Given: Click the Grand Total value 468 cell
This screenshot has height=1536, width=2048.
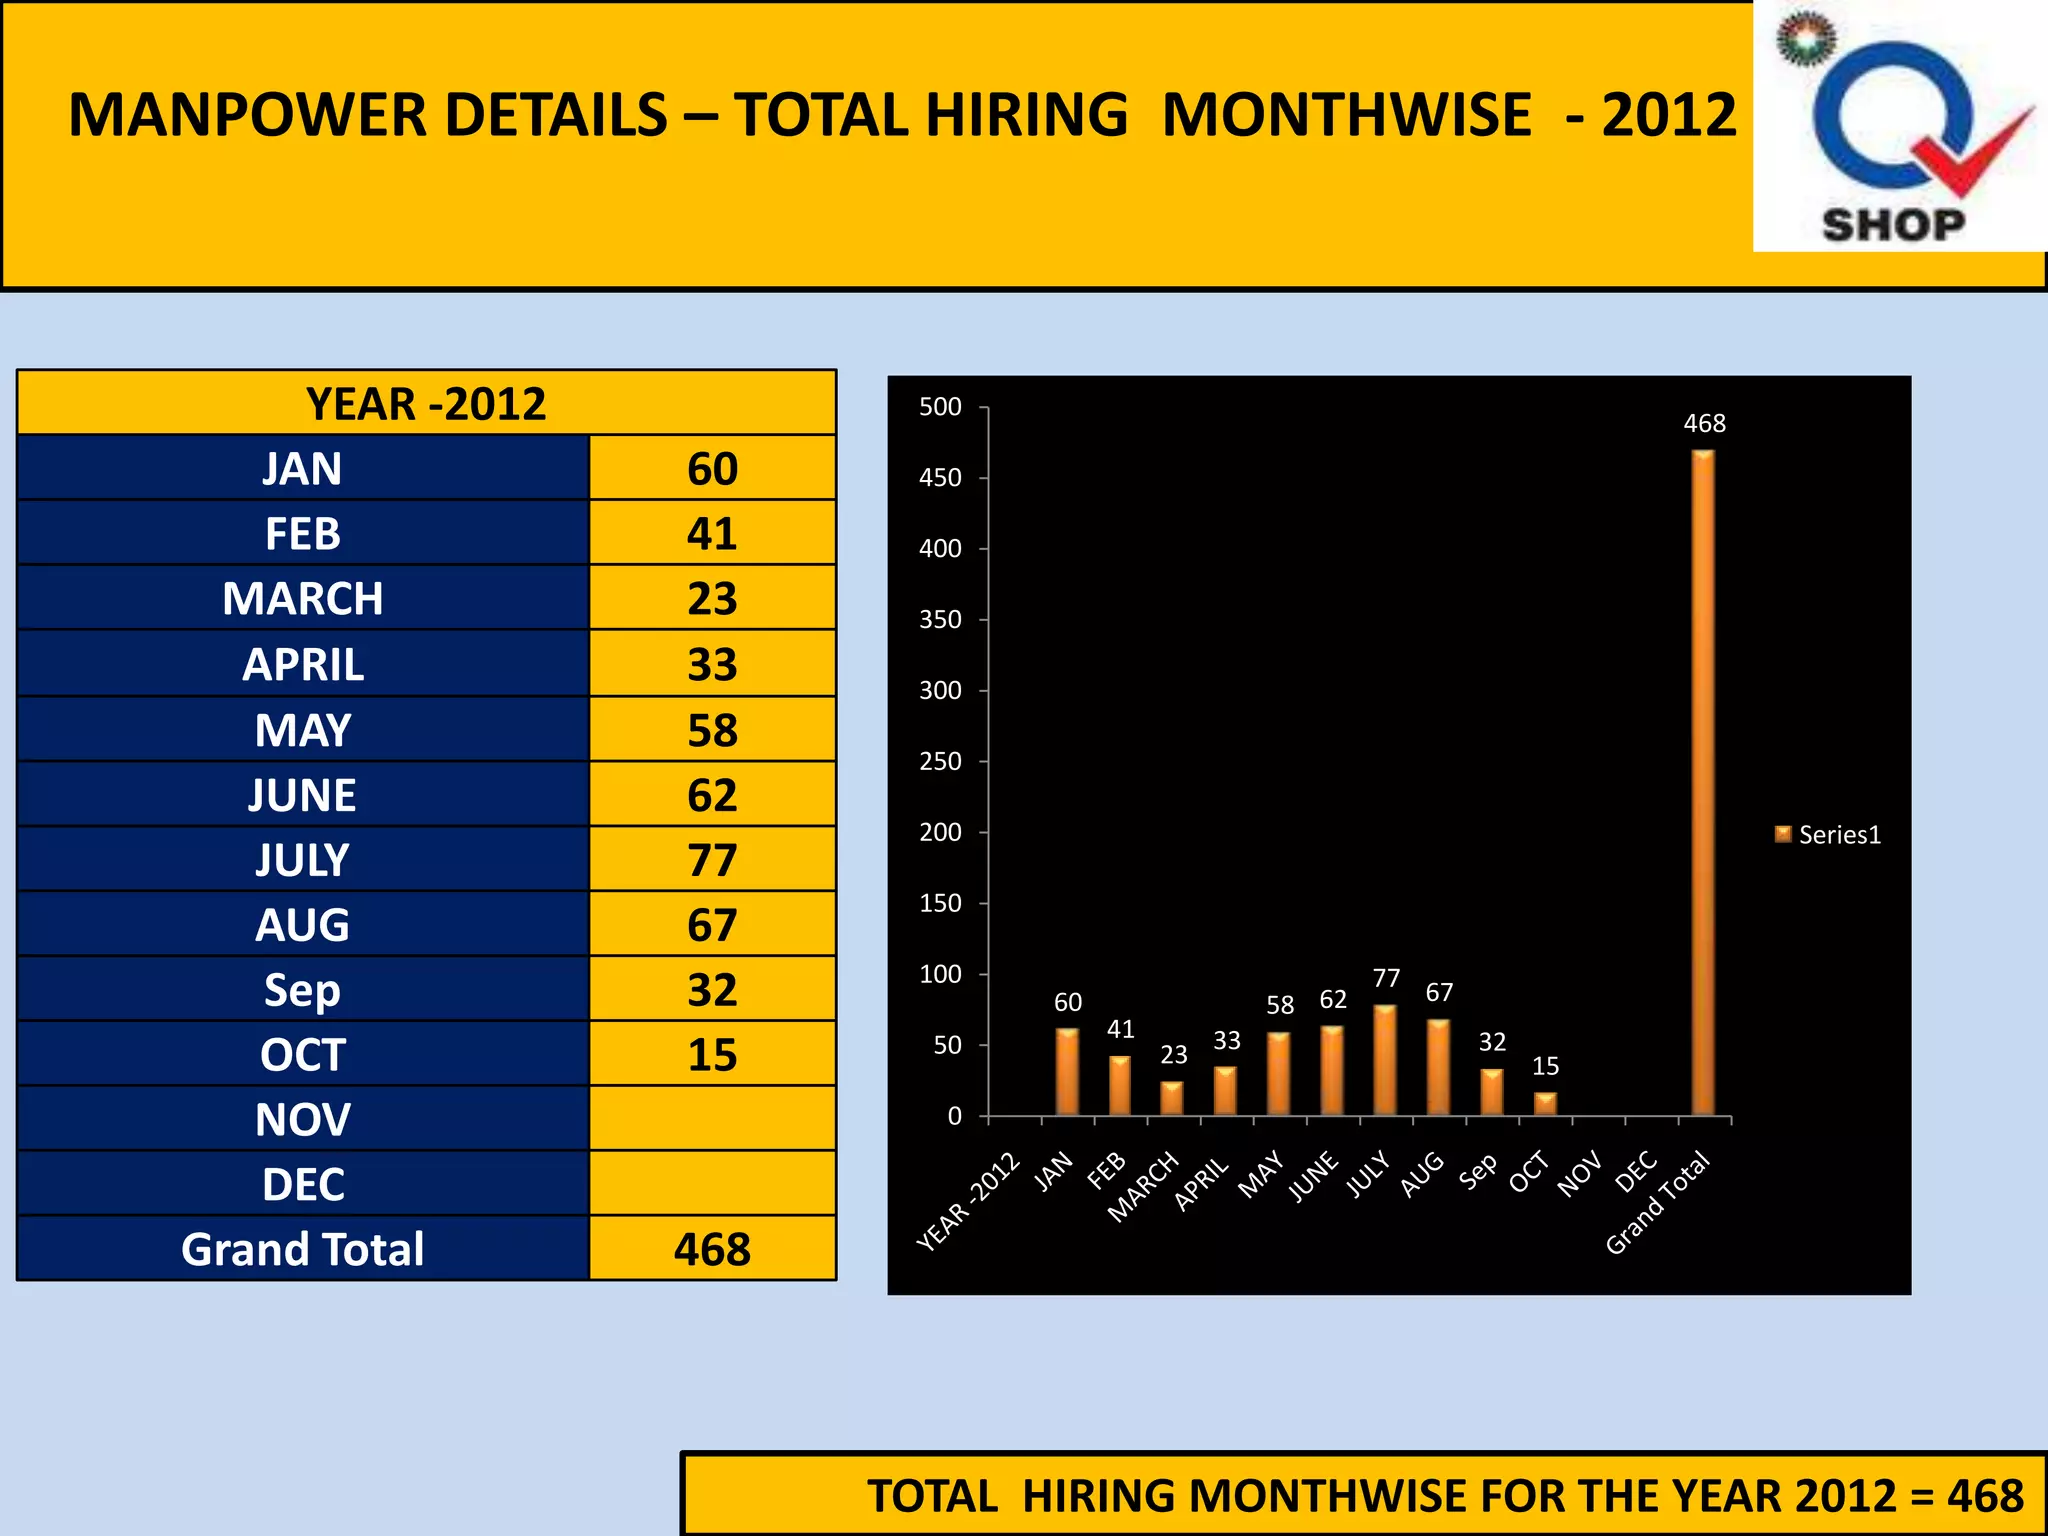Looking at the screenshot, I should pyautogui.click(x=712, y=1249).
